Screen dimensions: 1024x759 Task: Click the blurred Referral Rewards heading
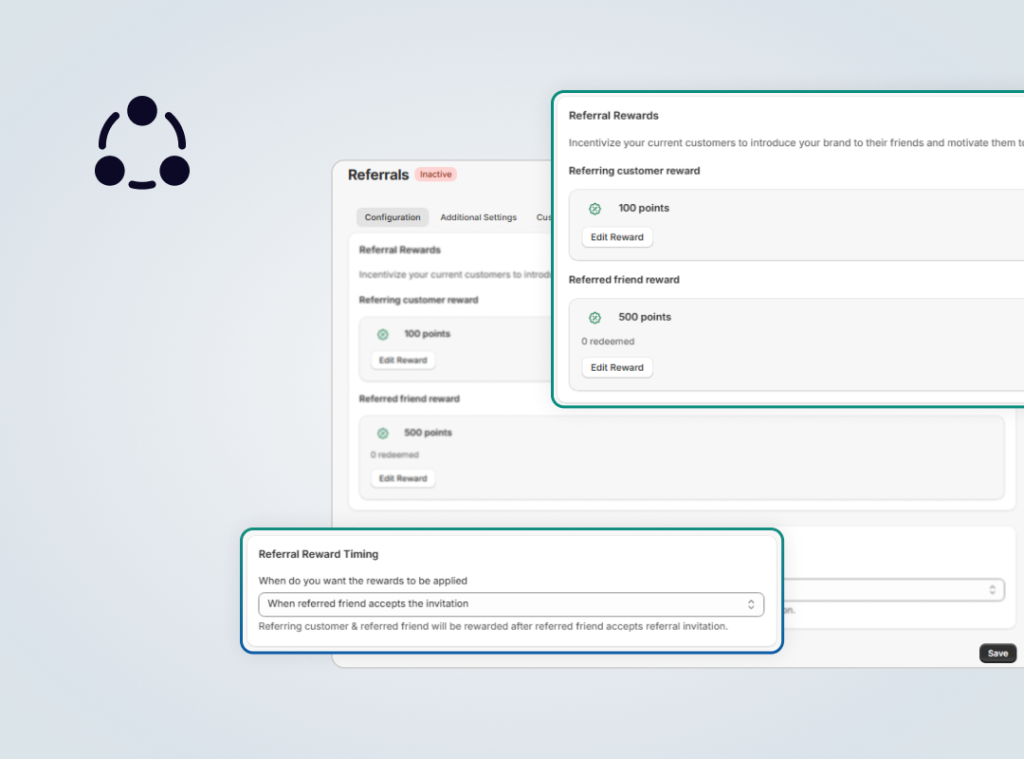400,250
